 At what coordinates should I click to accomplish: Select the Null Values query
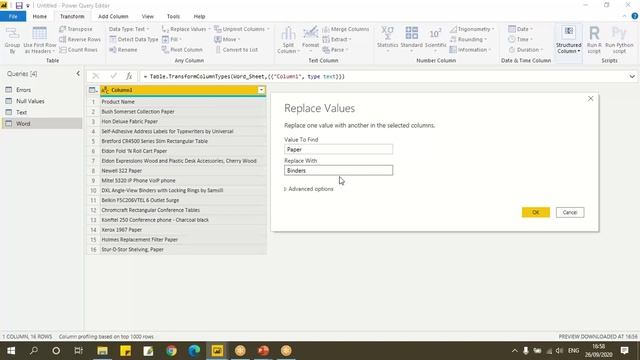(x=42, y=101)
